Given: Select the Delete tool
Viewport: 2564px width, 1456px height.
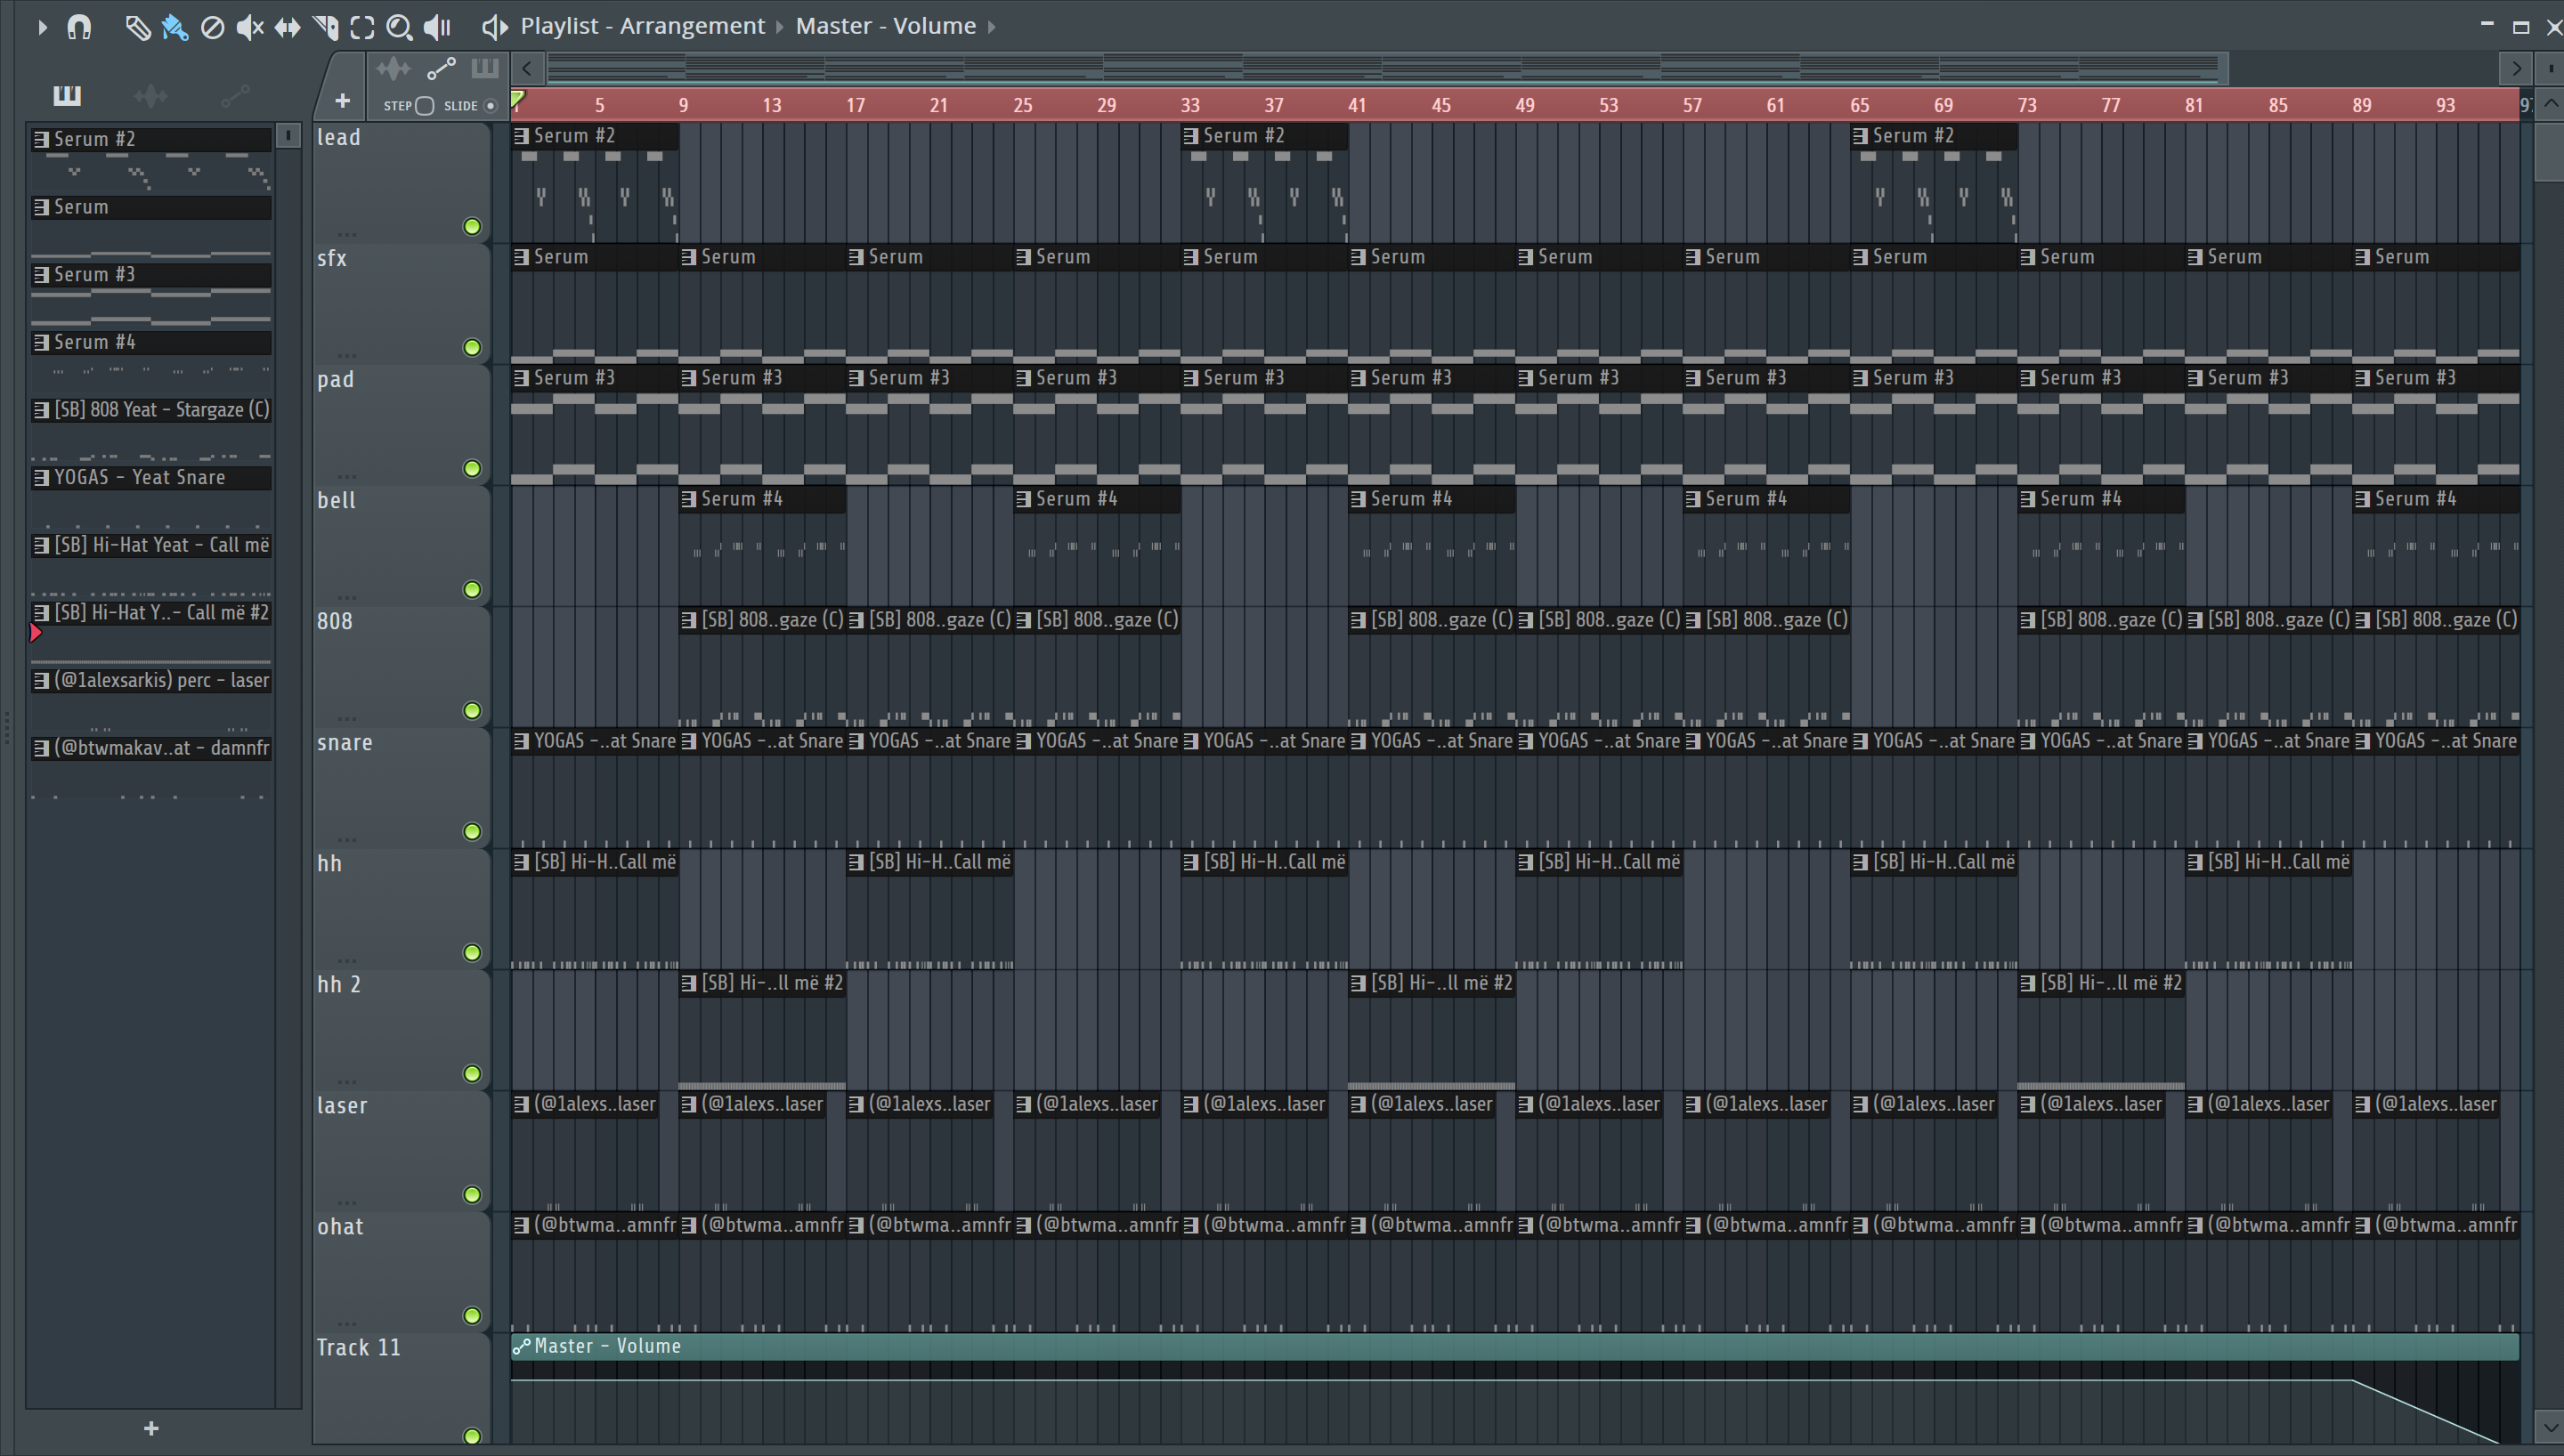Looking at the screenshot, I should pos(212,27).
